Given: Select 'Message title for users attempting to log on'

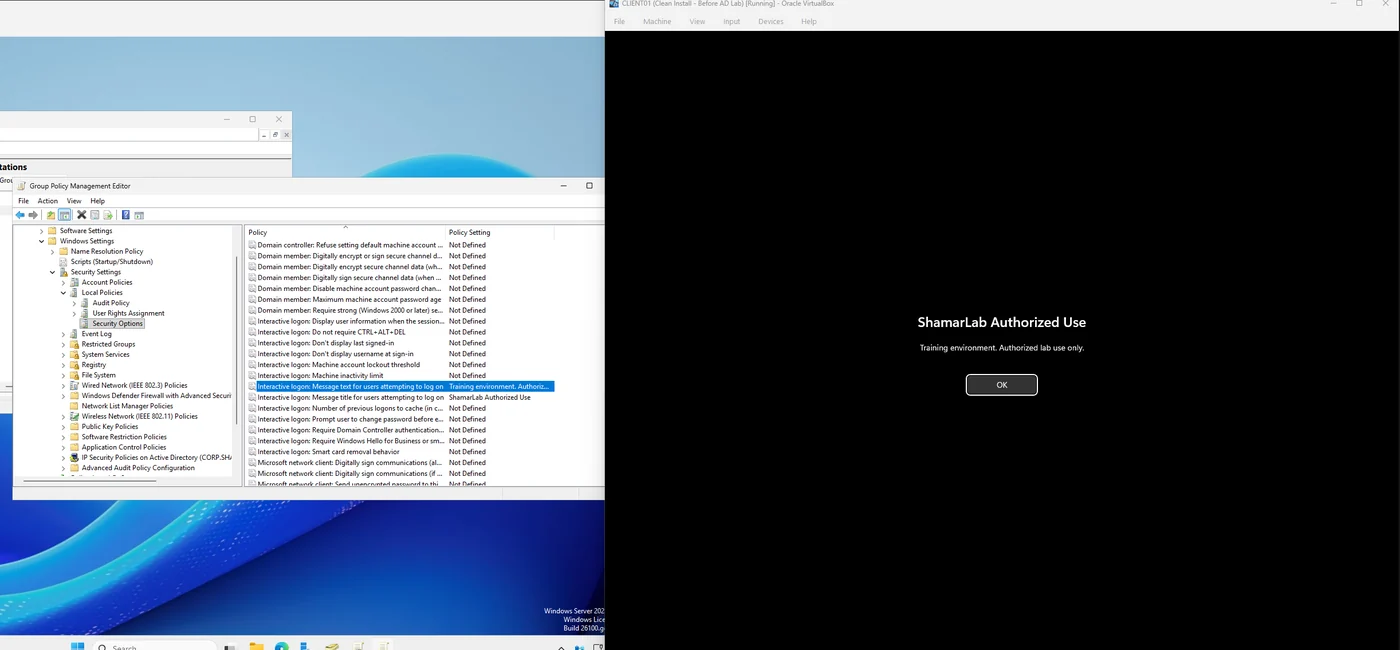Looking at the screenshot, I should [x=350, y=397].
